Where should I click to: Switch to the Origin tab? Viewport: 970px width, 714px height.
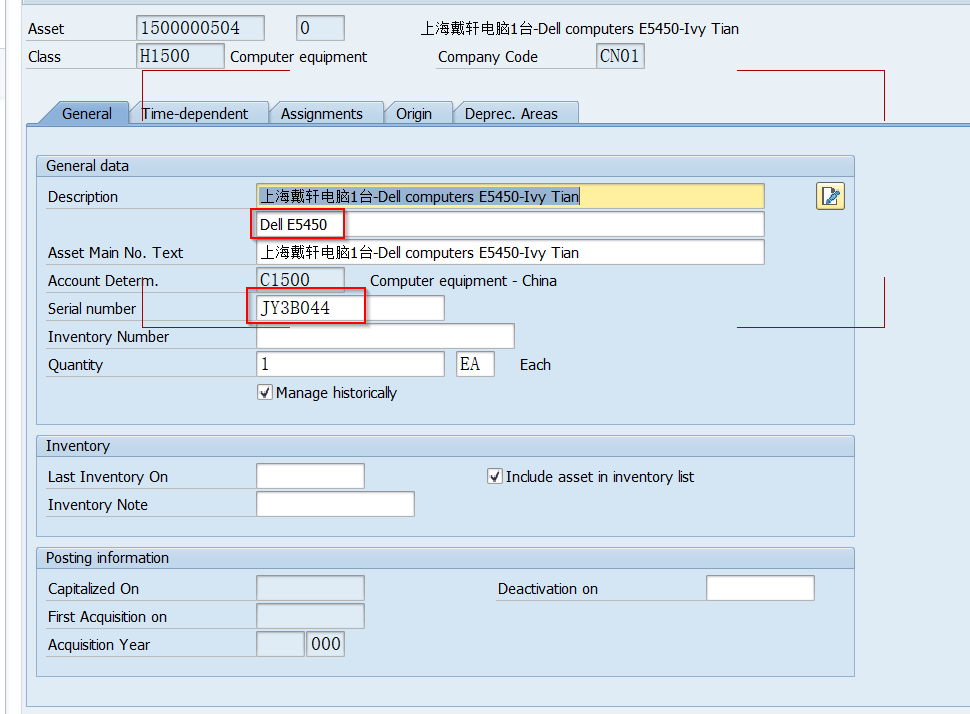(414, 114)
